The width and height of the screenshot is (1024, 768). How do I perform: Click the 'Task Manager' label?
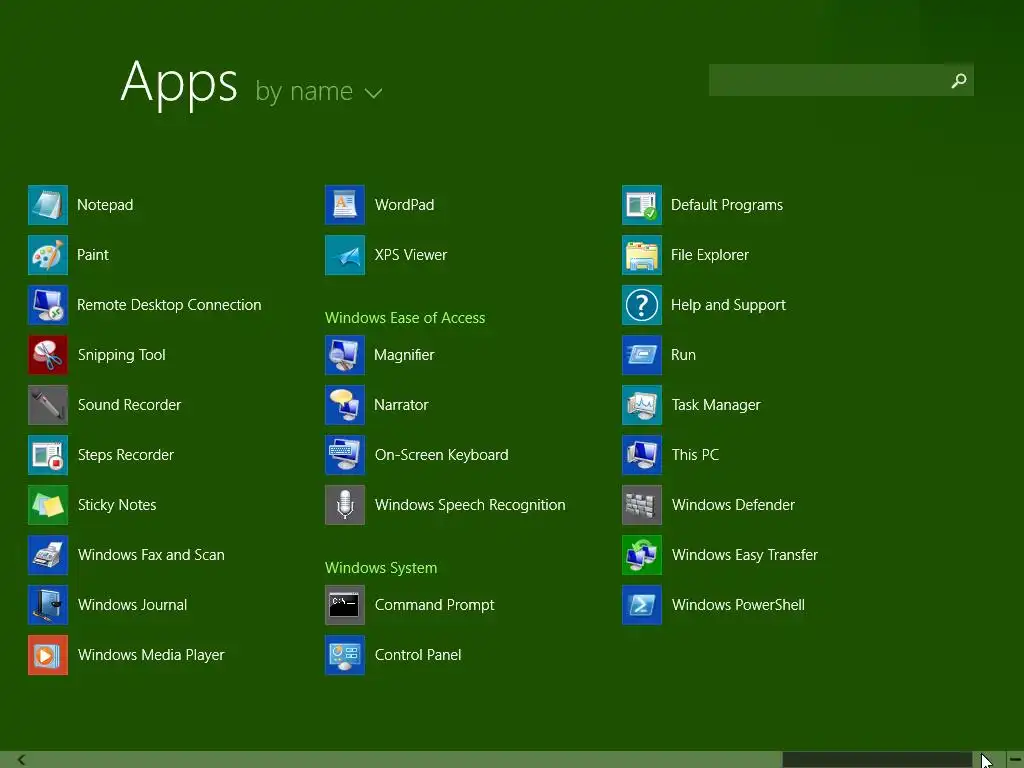716,405
